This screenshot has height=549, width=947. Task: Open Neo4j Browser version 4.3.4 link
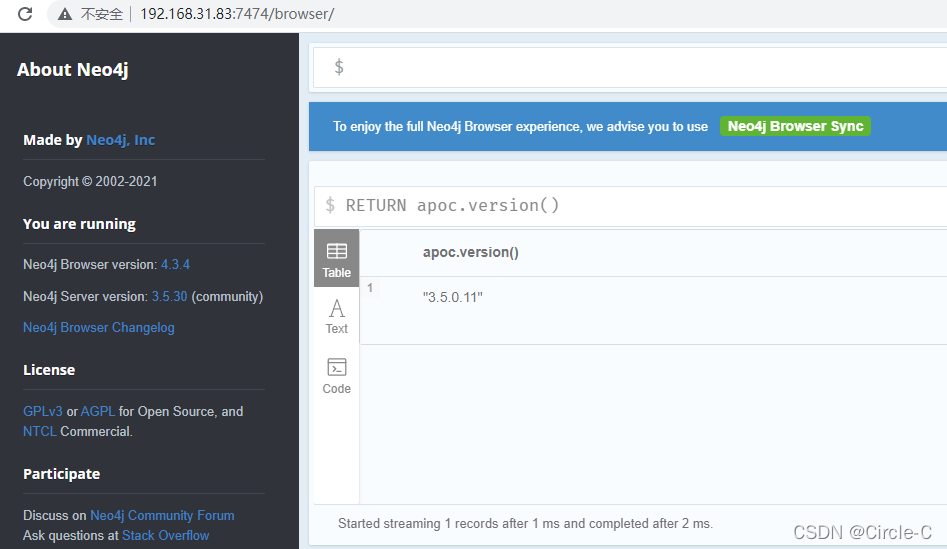[175, 265]
